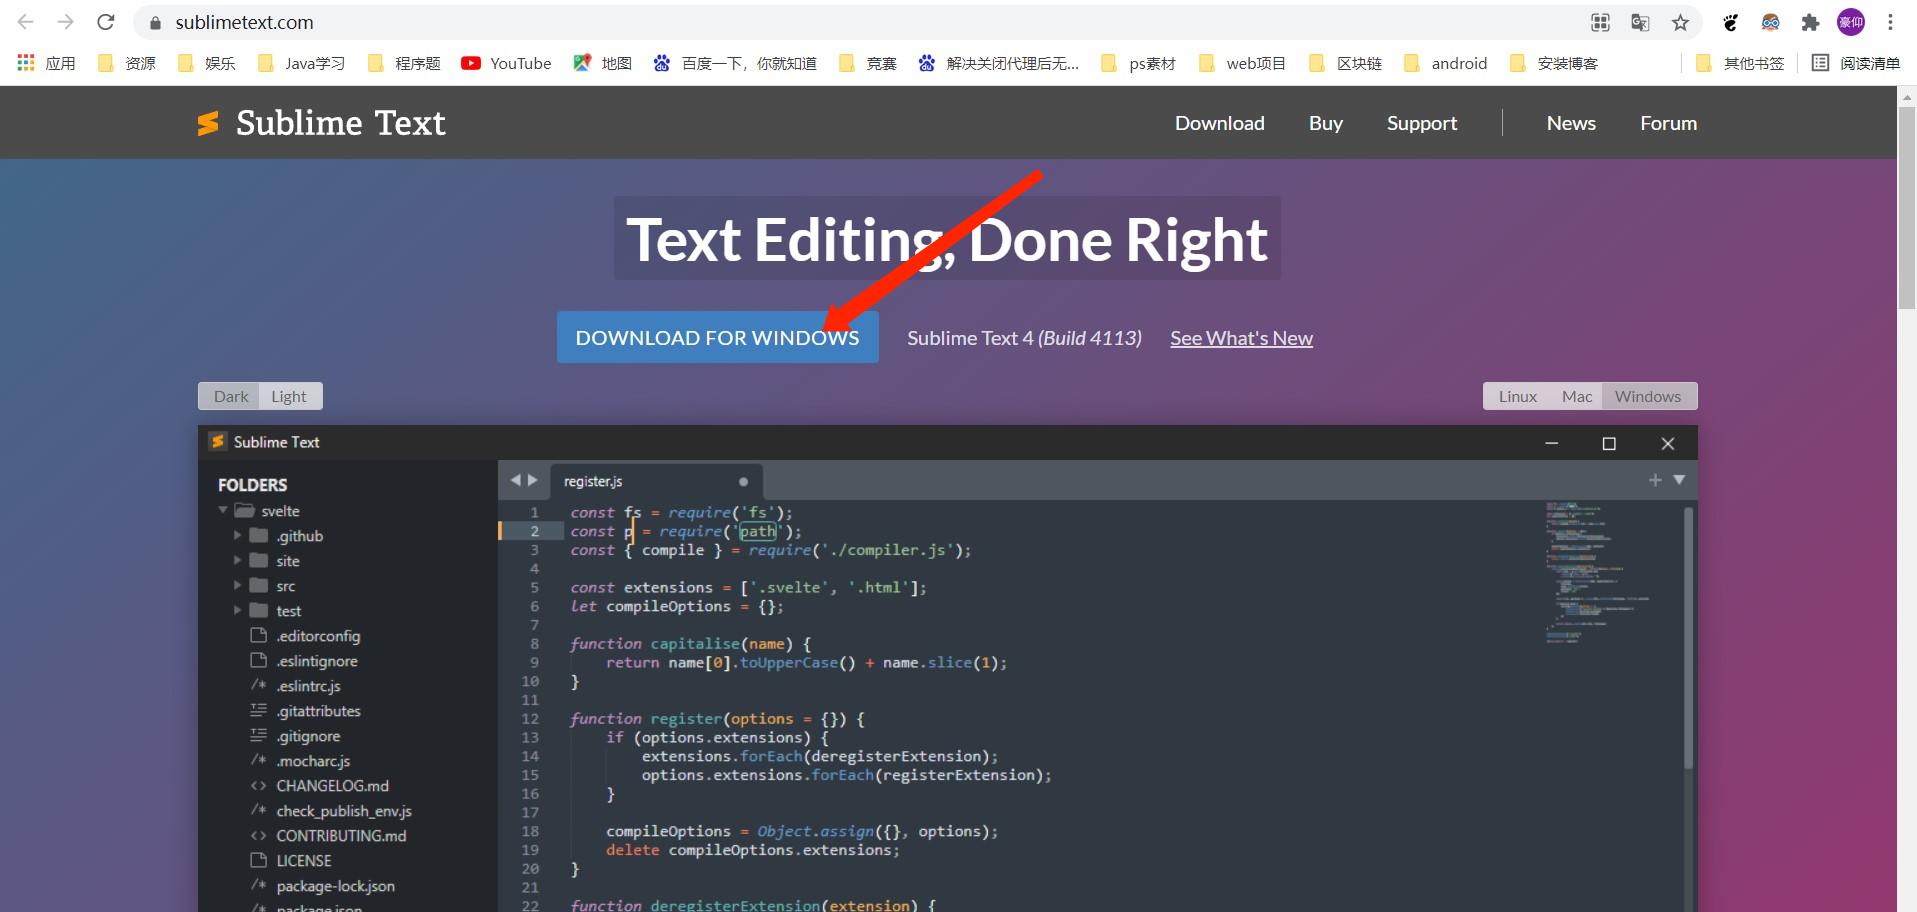Open Chrome three-dot menu
Image resolution: width=1917 pixels, height=912 pixels.
click(x=1890, y=22)
